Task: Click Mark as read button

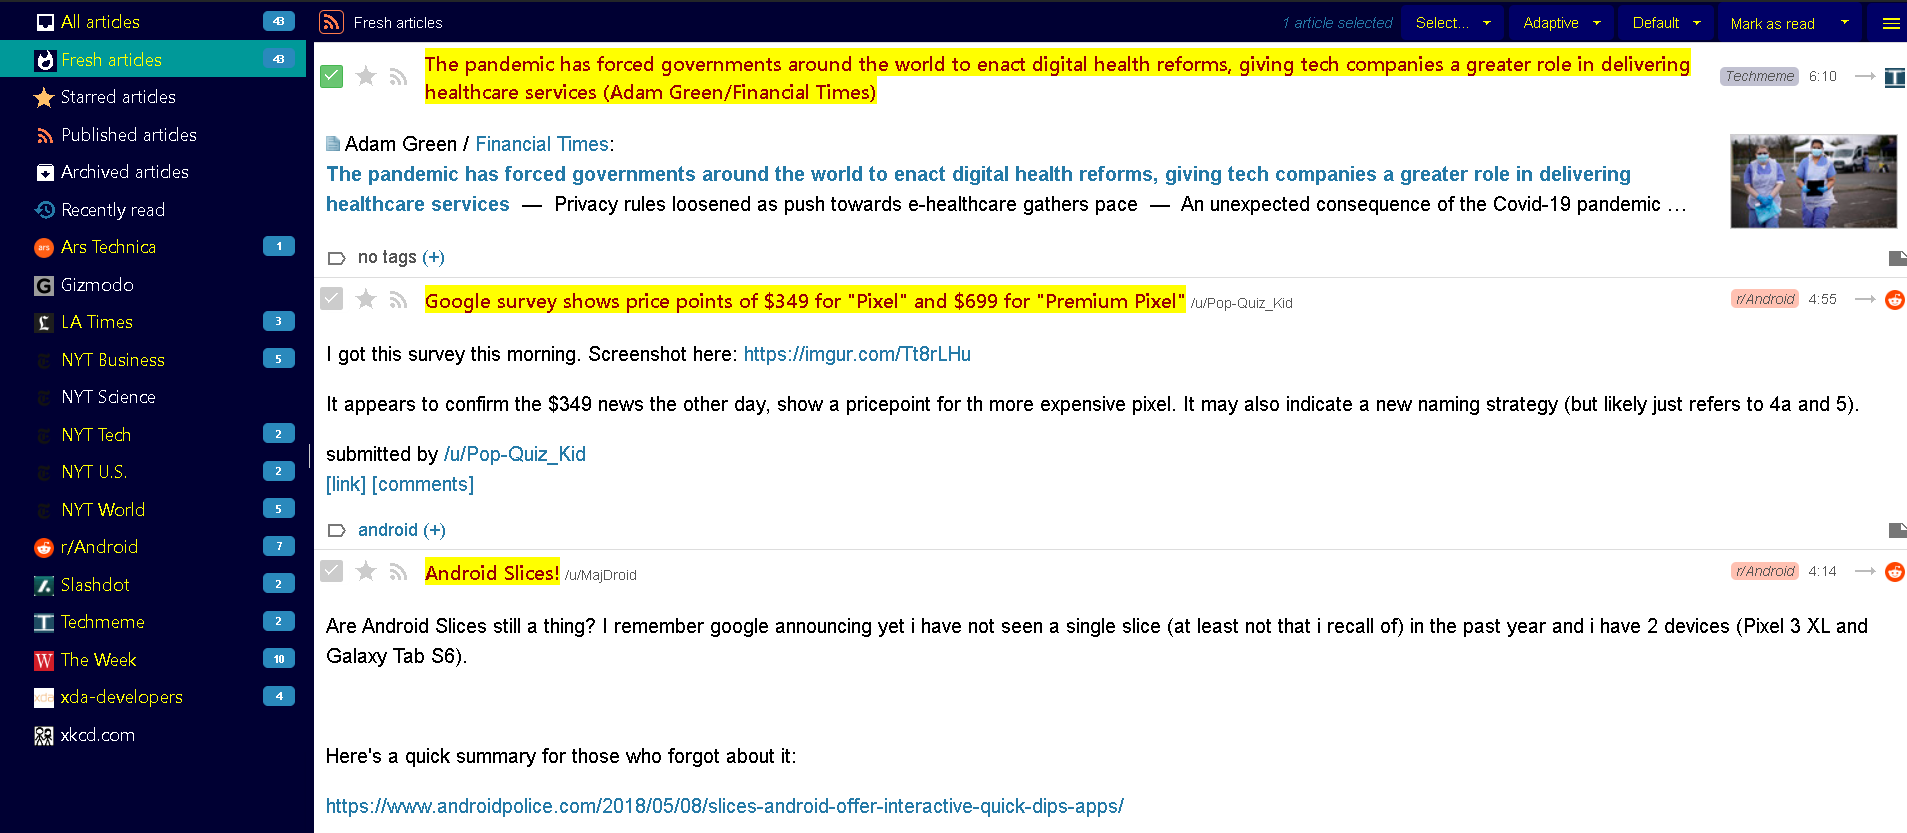Action: [x=1772, y=23]
